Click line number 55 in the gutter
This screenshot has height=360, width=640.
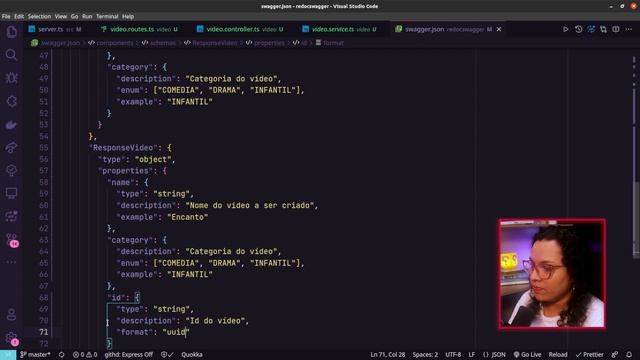pyautogui.click(x=44, y=148)
